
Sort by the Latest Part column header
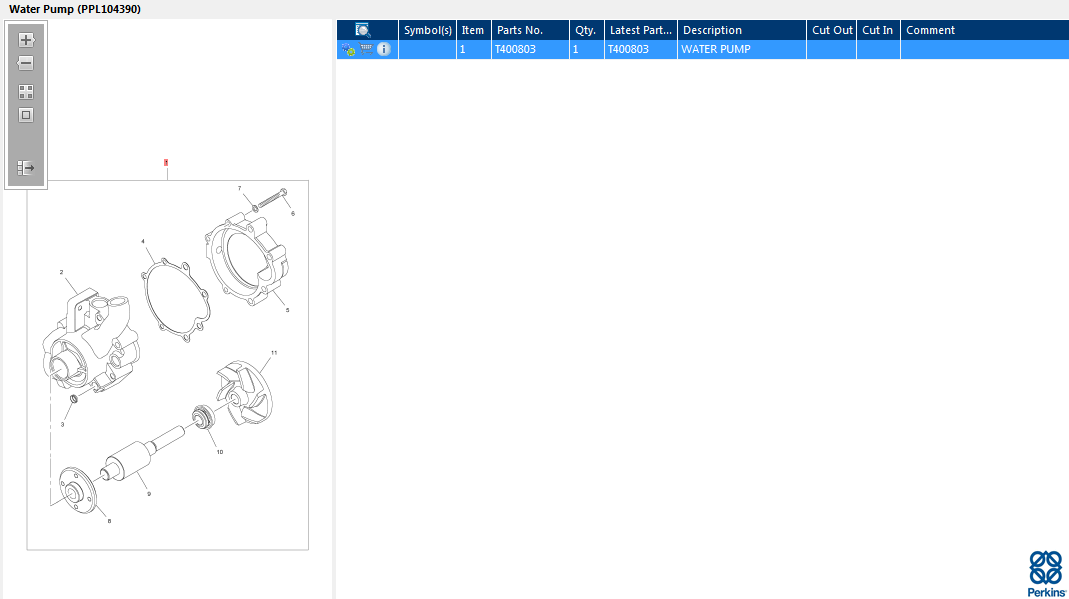coord(641,30)
